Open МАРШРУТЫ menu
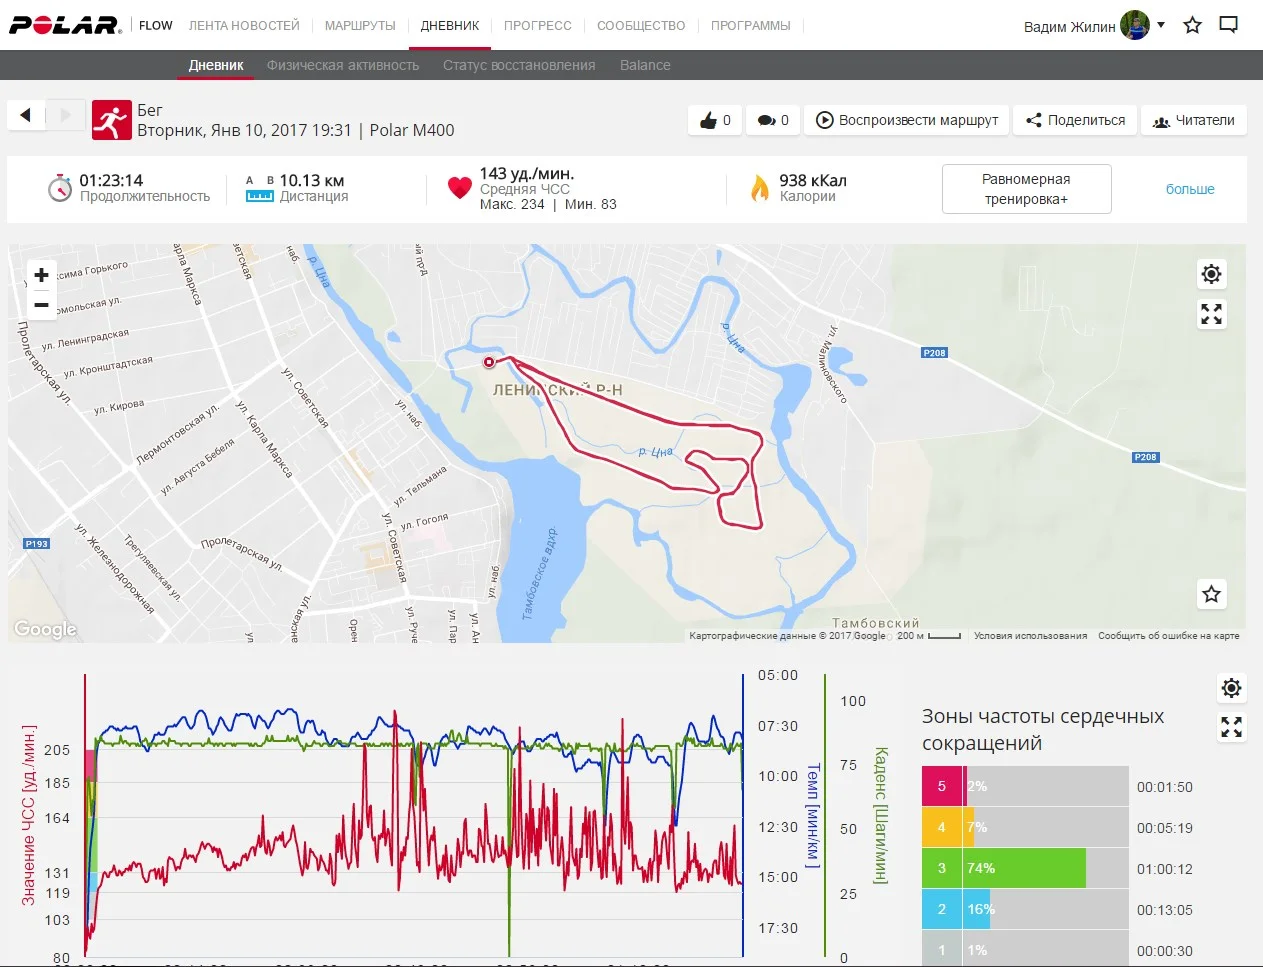Image resolution: width=1263 pixels, height=967 pixels. click(x=360, y=25)
